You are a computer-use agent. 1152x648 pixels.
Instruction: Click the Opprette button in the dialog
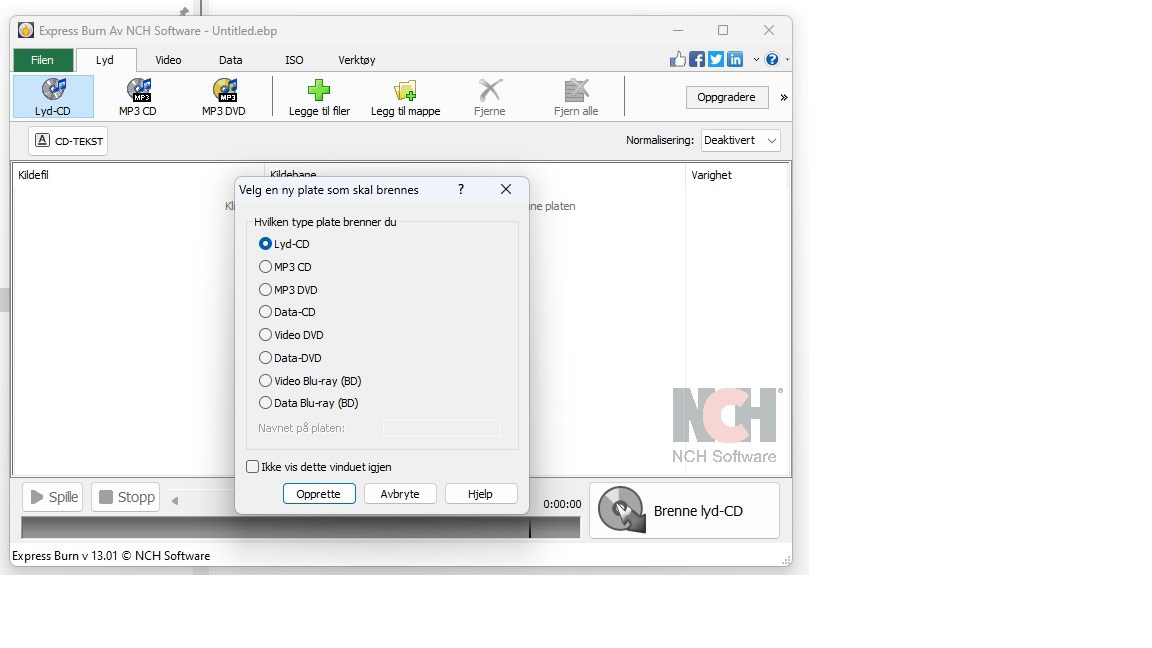pyautogui.click(x=319, y=493)
